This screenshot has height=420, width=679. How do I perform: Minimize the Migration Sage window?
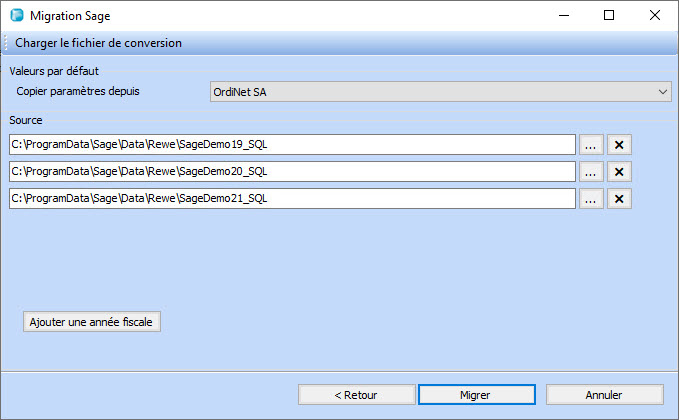click(563, 15)
